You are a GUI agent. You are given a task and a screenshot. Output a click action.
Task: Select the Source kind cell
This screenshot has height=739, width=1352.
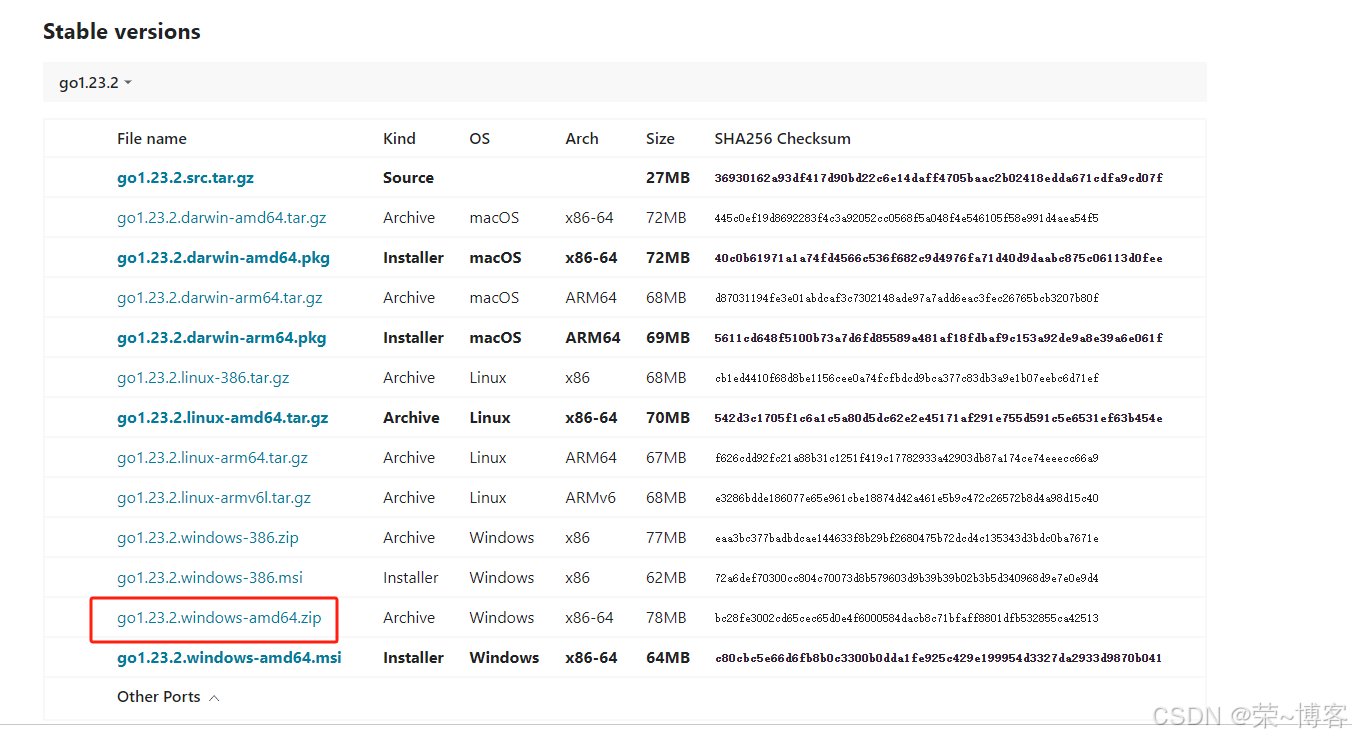tap(408, 178)
